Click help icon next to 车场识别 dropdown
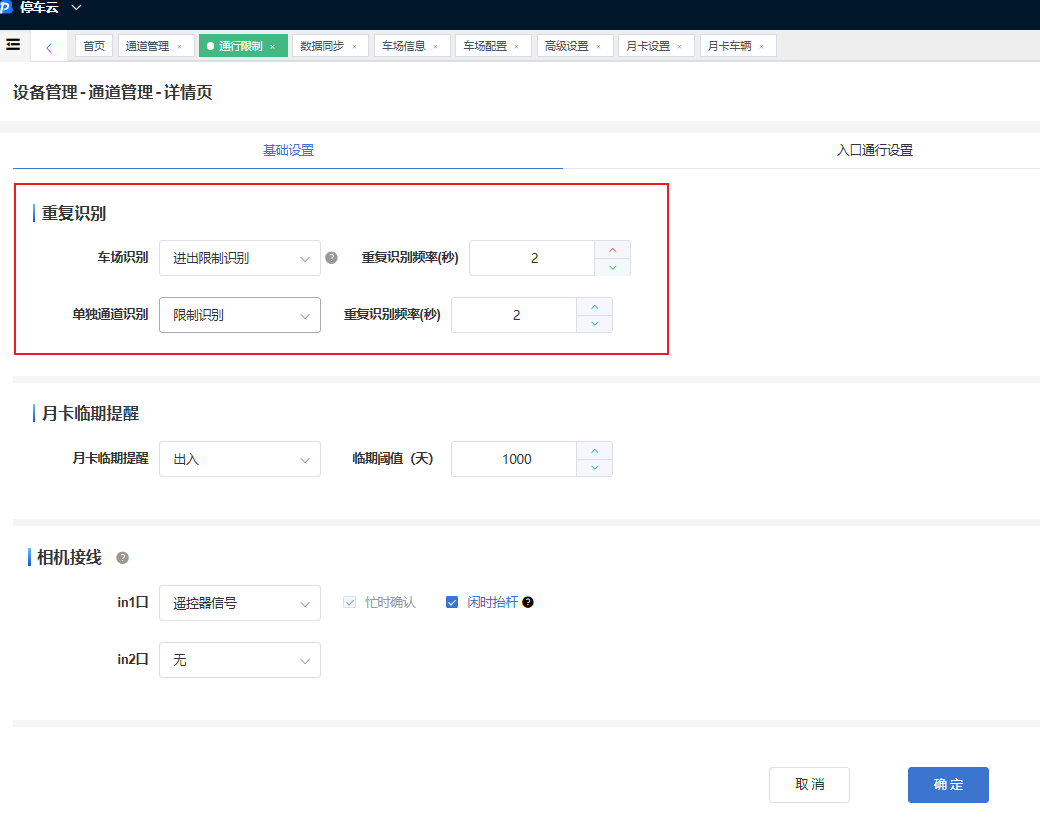 pos(332,258)
